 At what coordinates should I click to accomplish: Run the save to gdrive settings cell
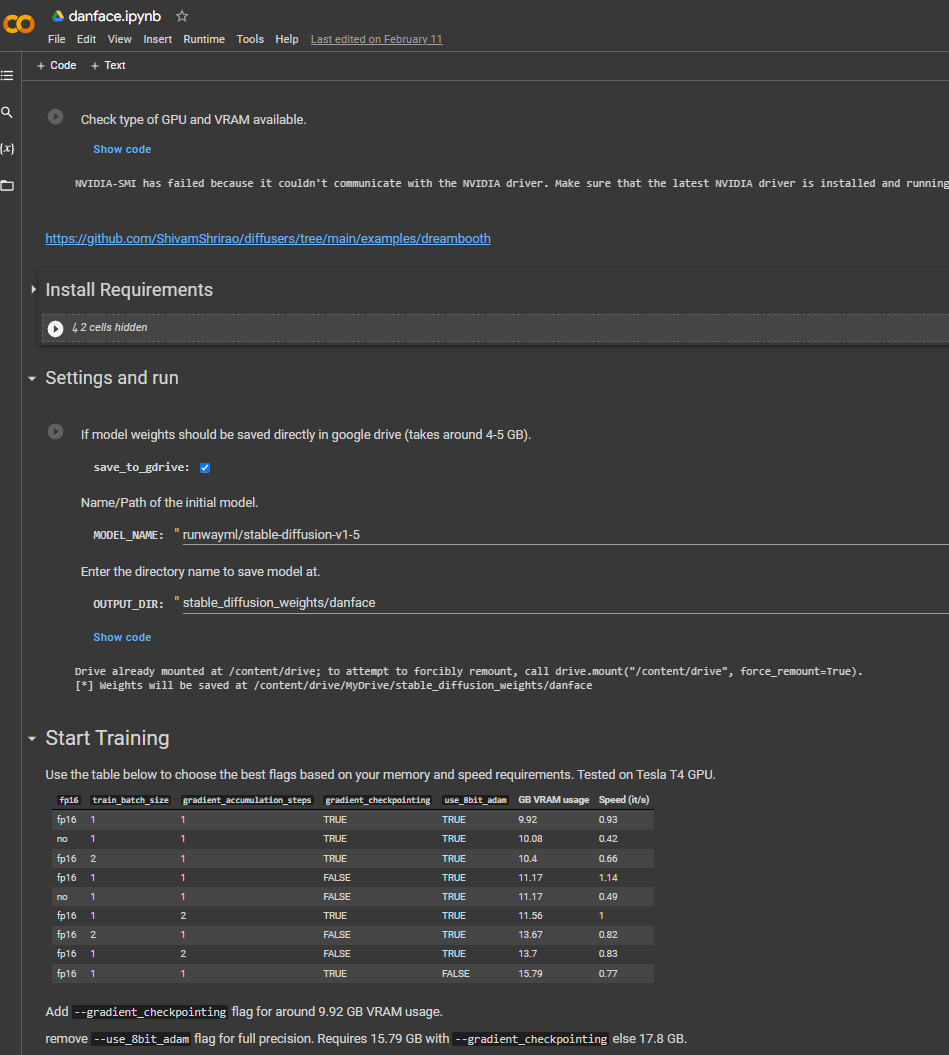56,431
